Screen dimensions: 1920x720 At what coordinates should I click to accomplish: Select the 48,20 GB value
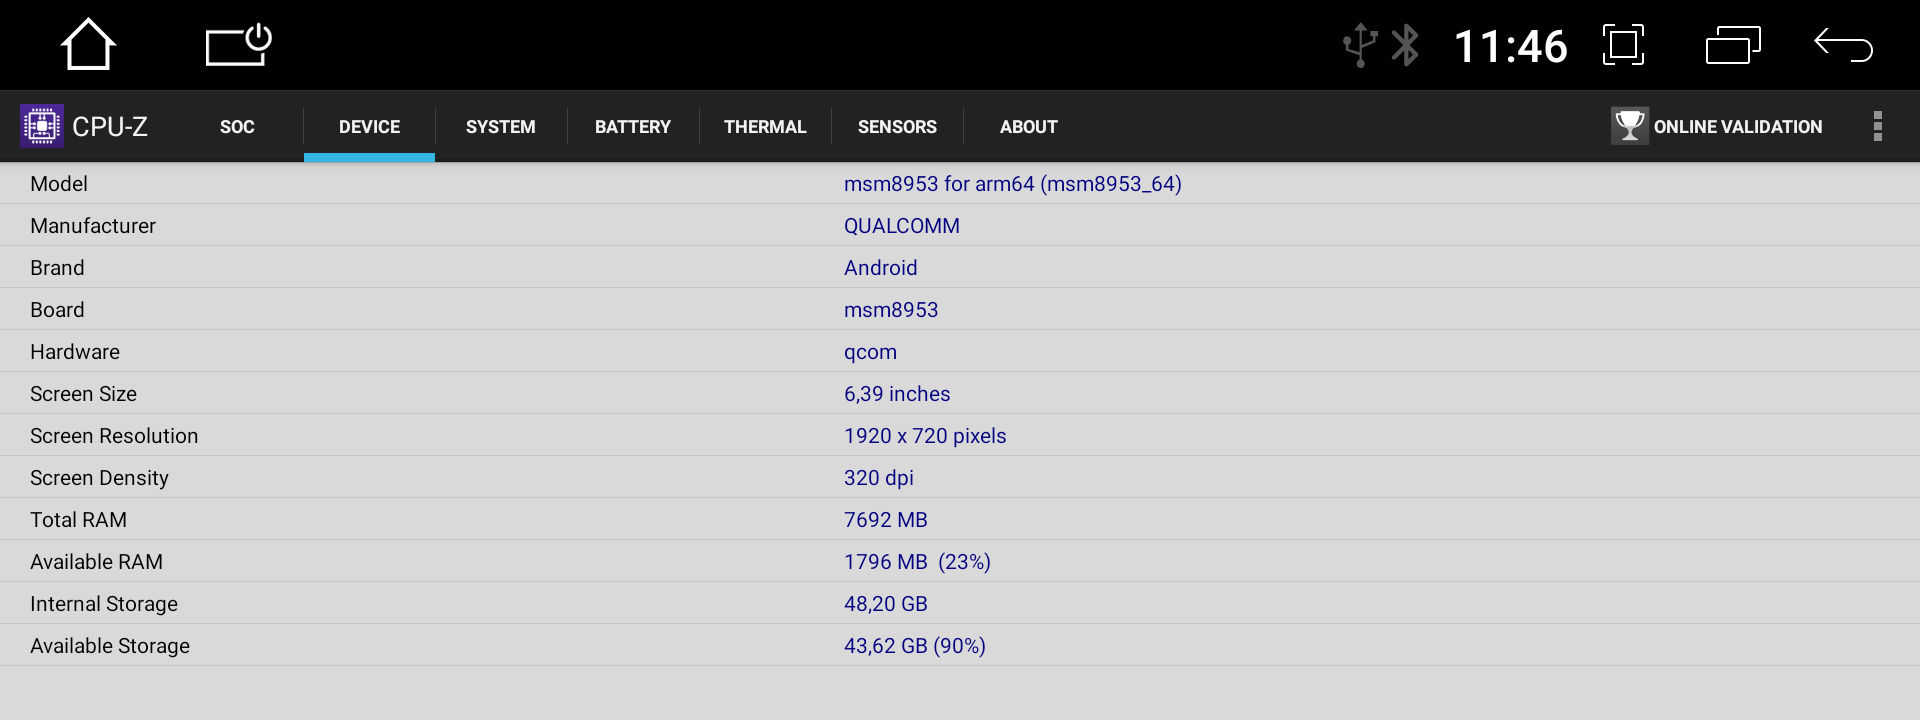coord(885,604)
